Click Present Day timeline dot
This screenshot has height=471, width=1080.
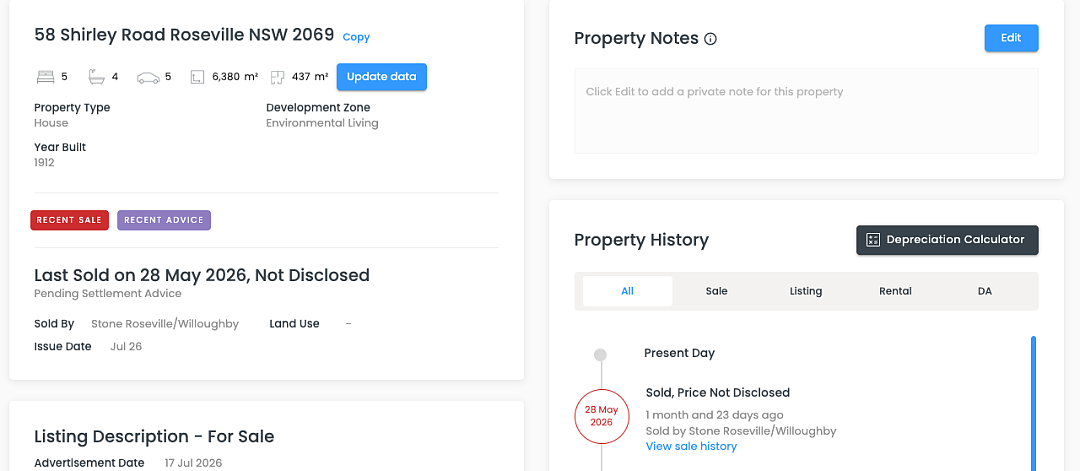click(x=601, y=355)
